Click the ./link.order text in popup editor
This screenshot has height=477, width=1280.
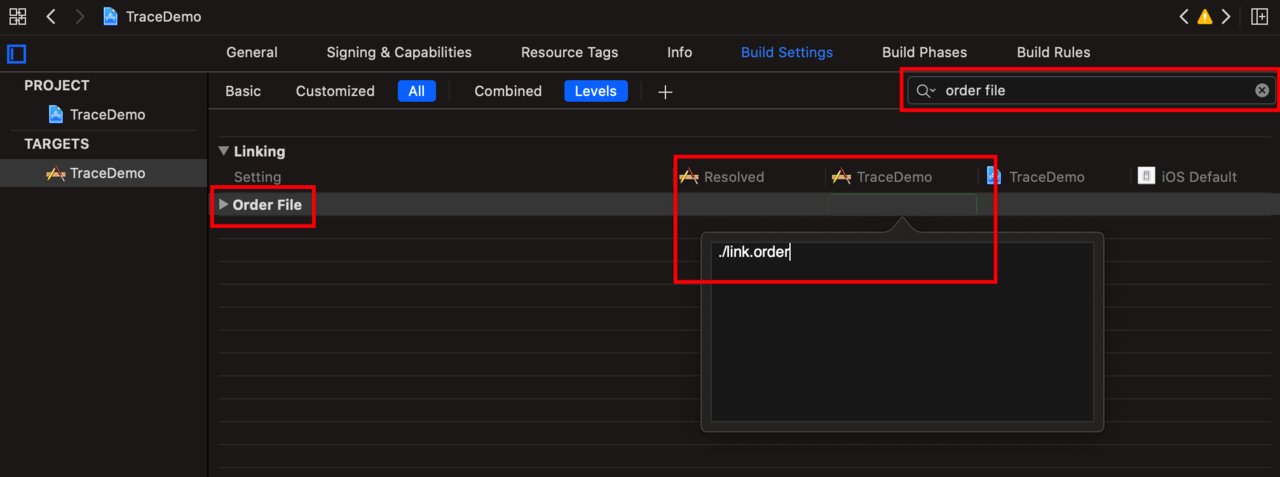tap(754, 252)
